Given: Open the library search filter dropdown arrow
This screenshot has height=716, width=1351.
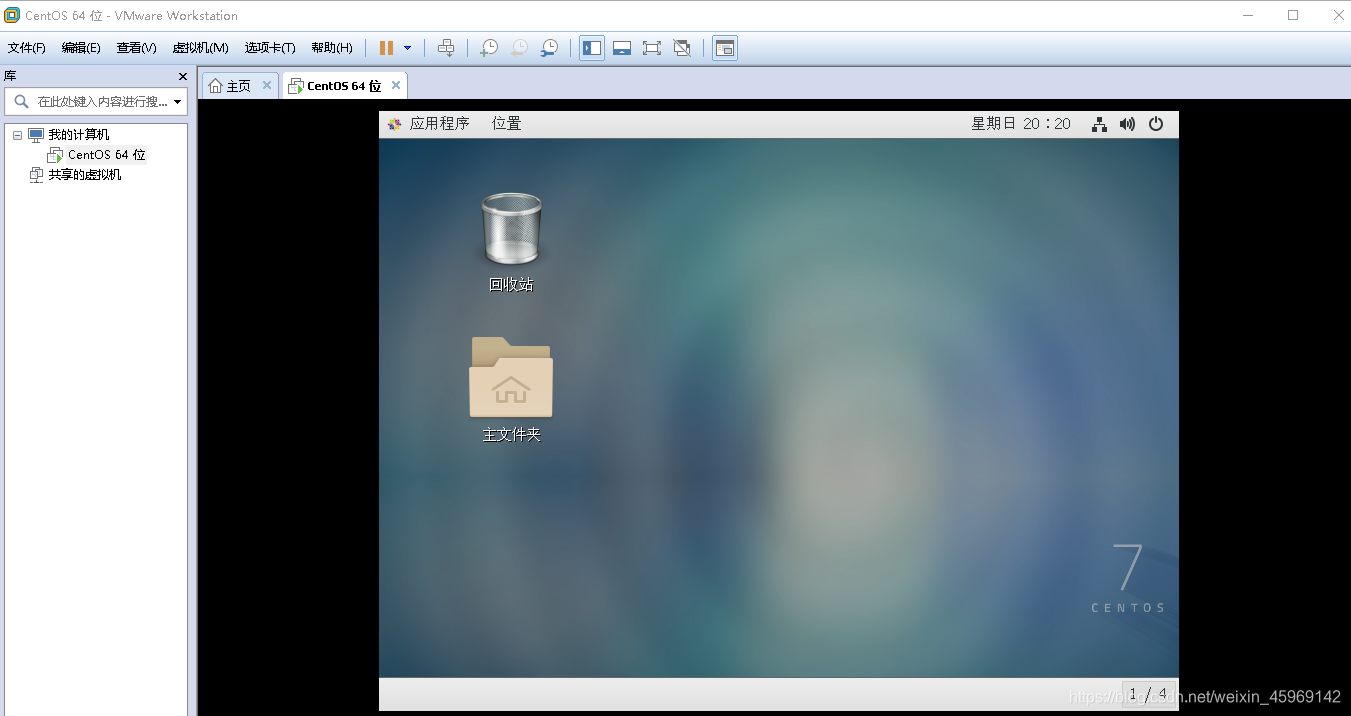Looking at the screenshot, I should click(x=178, y=102).
